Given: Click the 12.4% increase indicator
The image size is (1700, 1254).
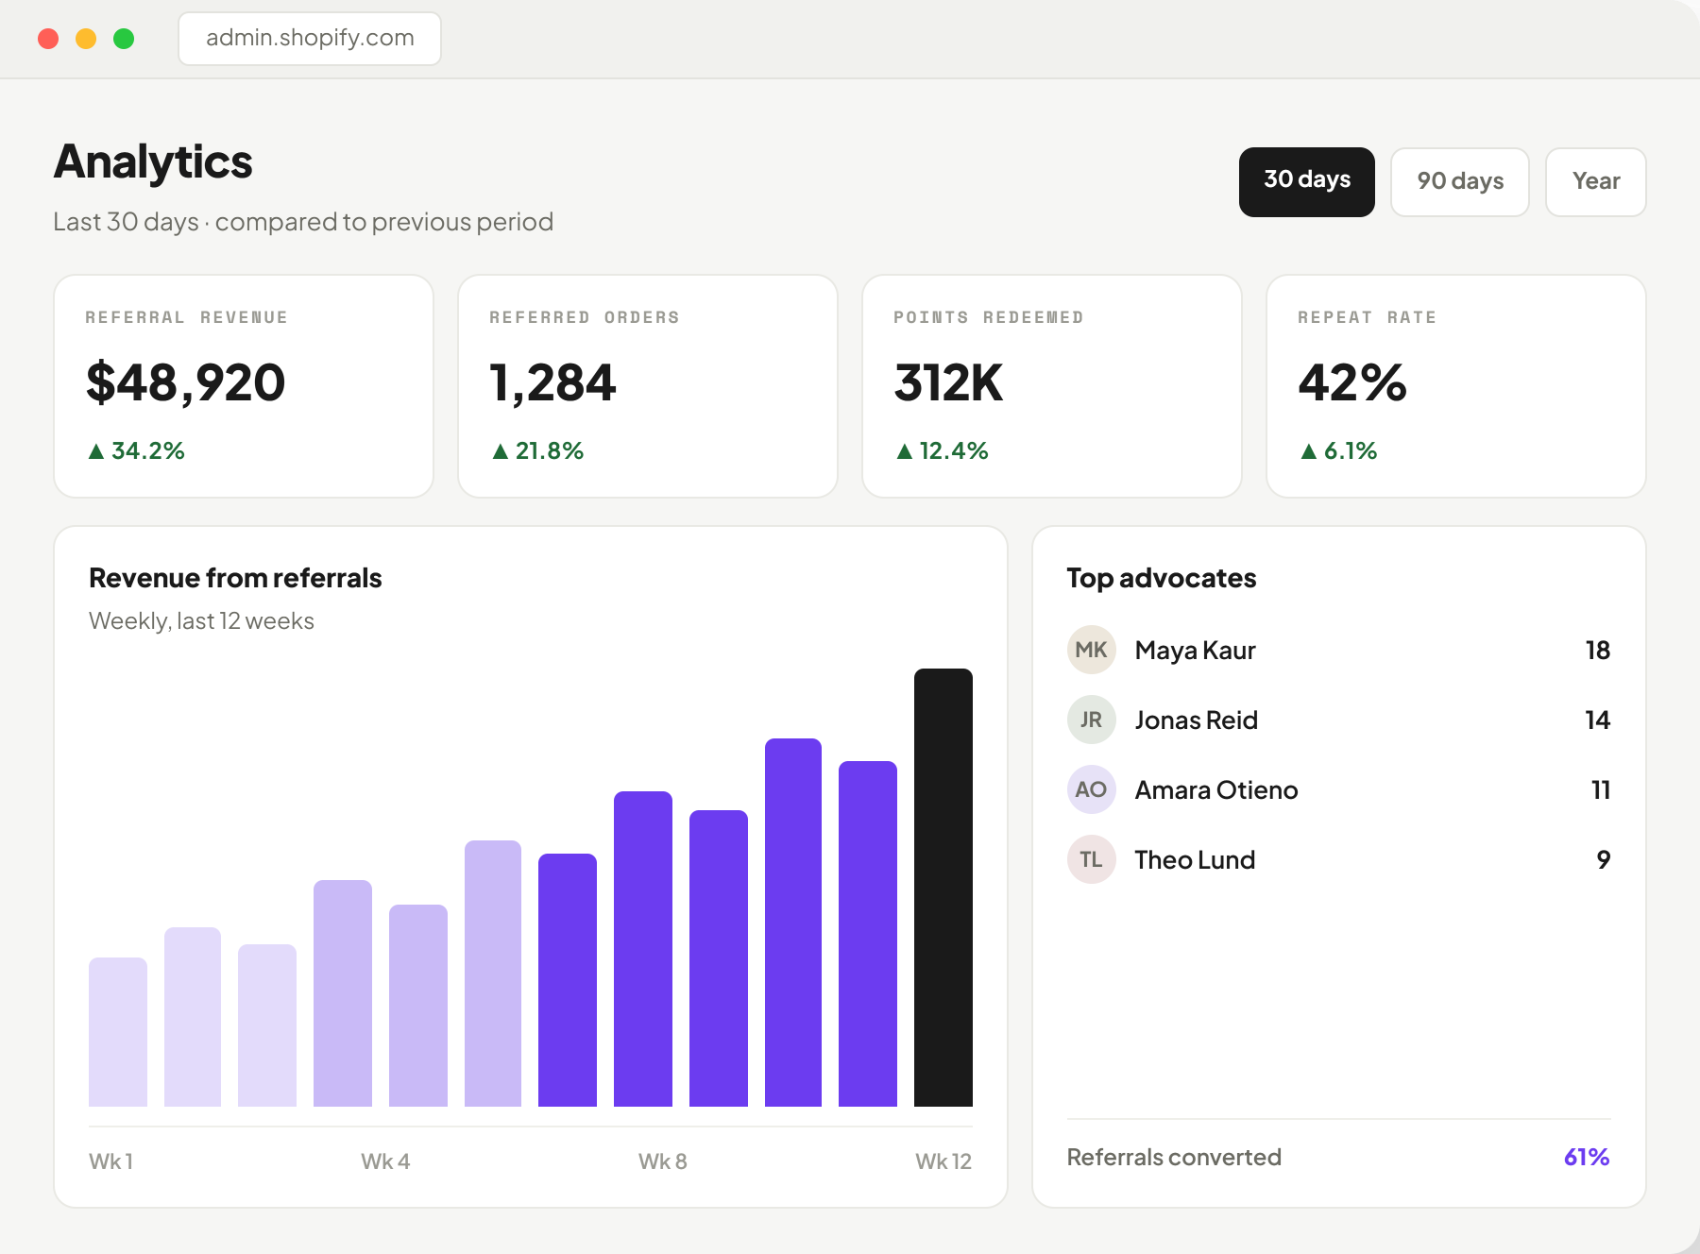Looking at the screenshot, I should pyautogui.click(x=943, y=451).
